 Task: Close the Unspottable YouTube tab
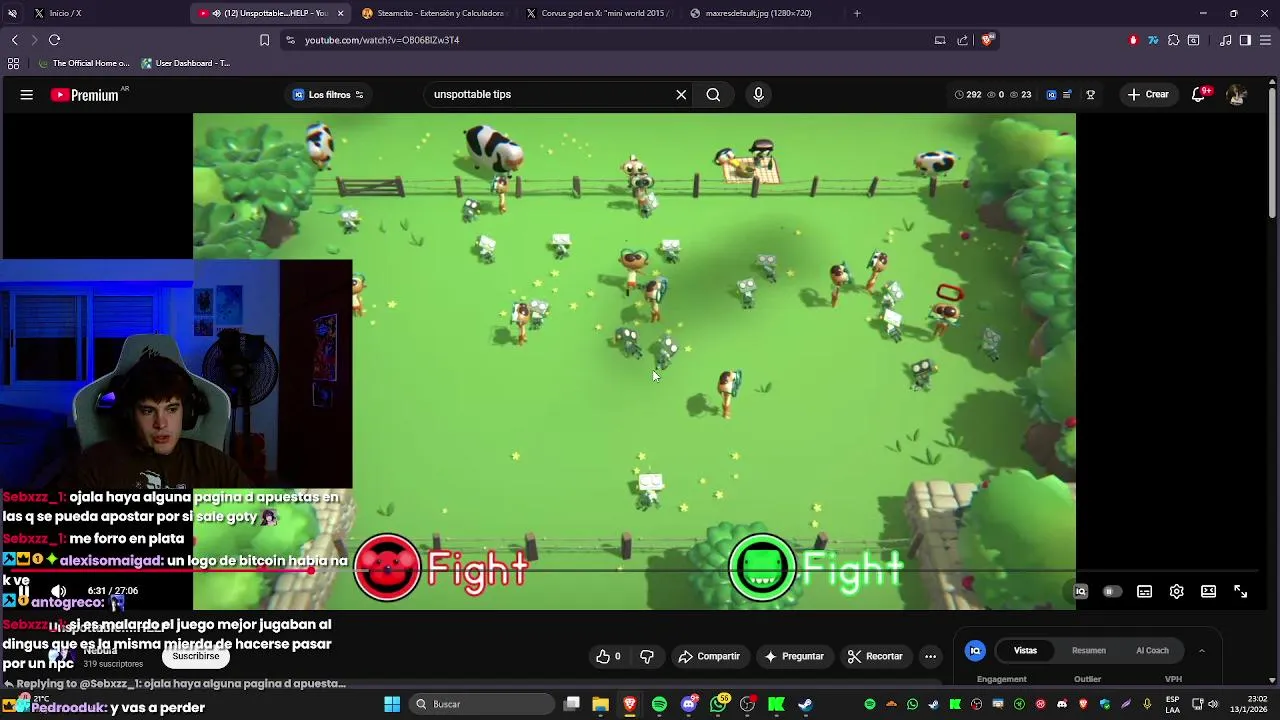(x=340, y=13)
